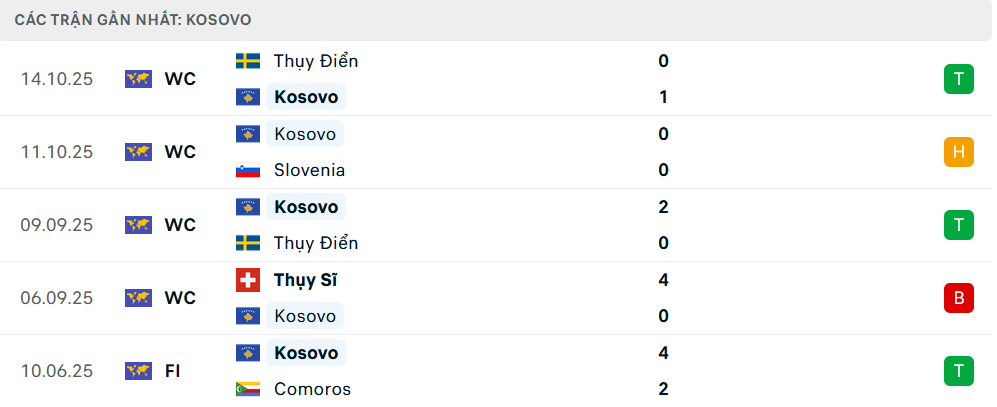997x407 pixels.
Task: Click the Kosovo name in the 10.06.25 match
Action: click(x=305, y=353)
